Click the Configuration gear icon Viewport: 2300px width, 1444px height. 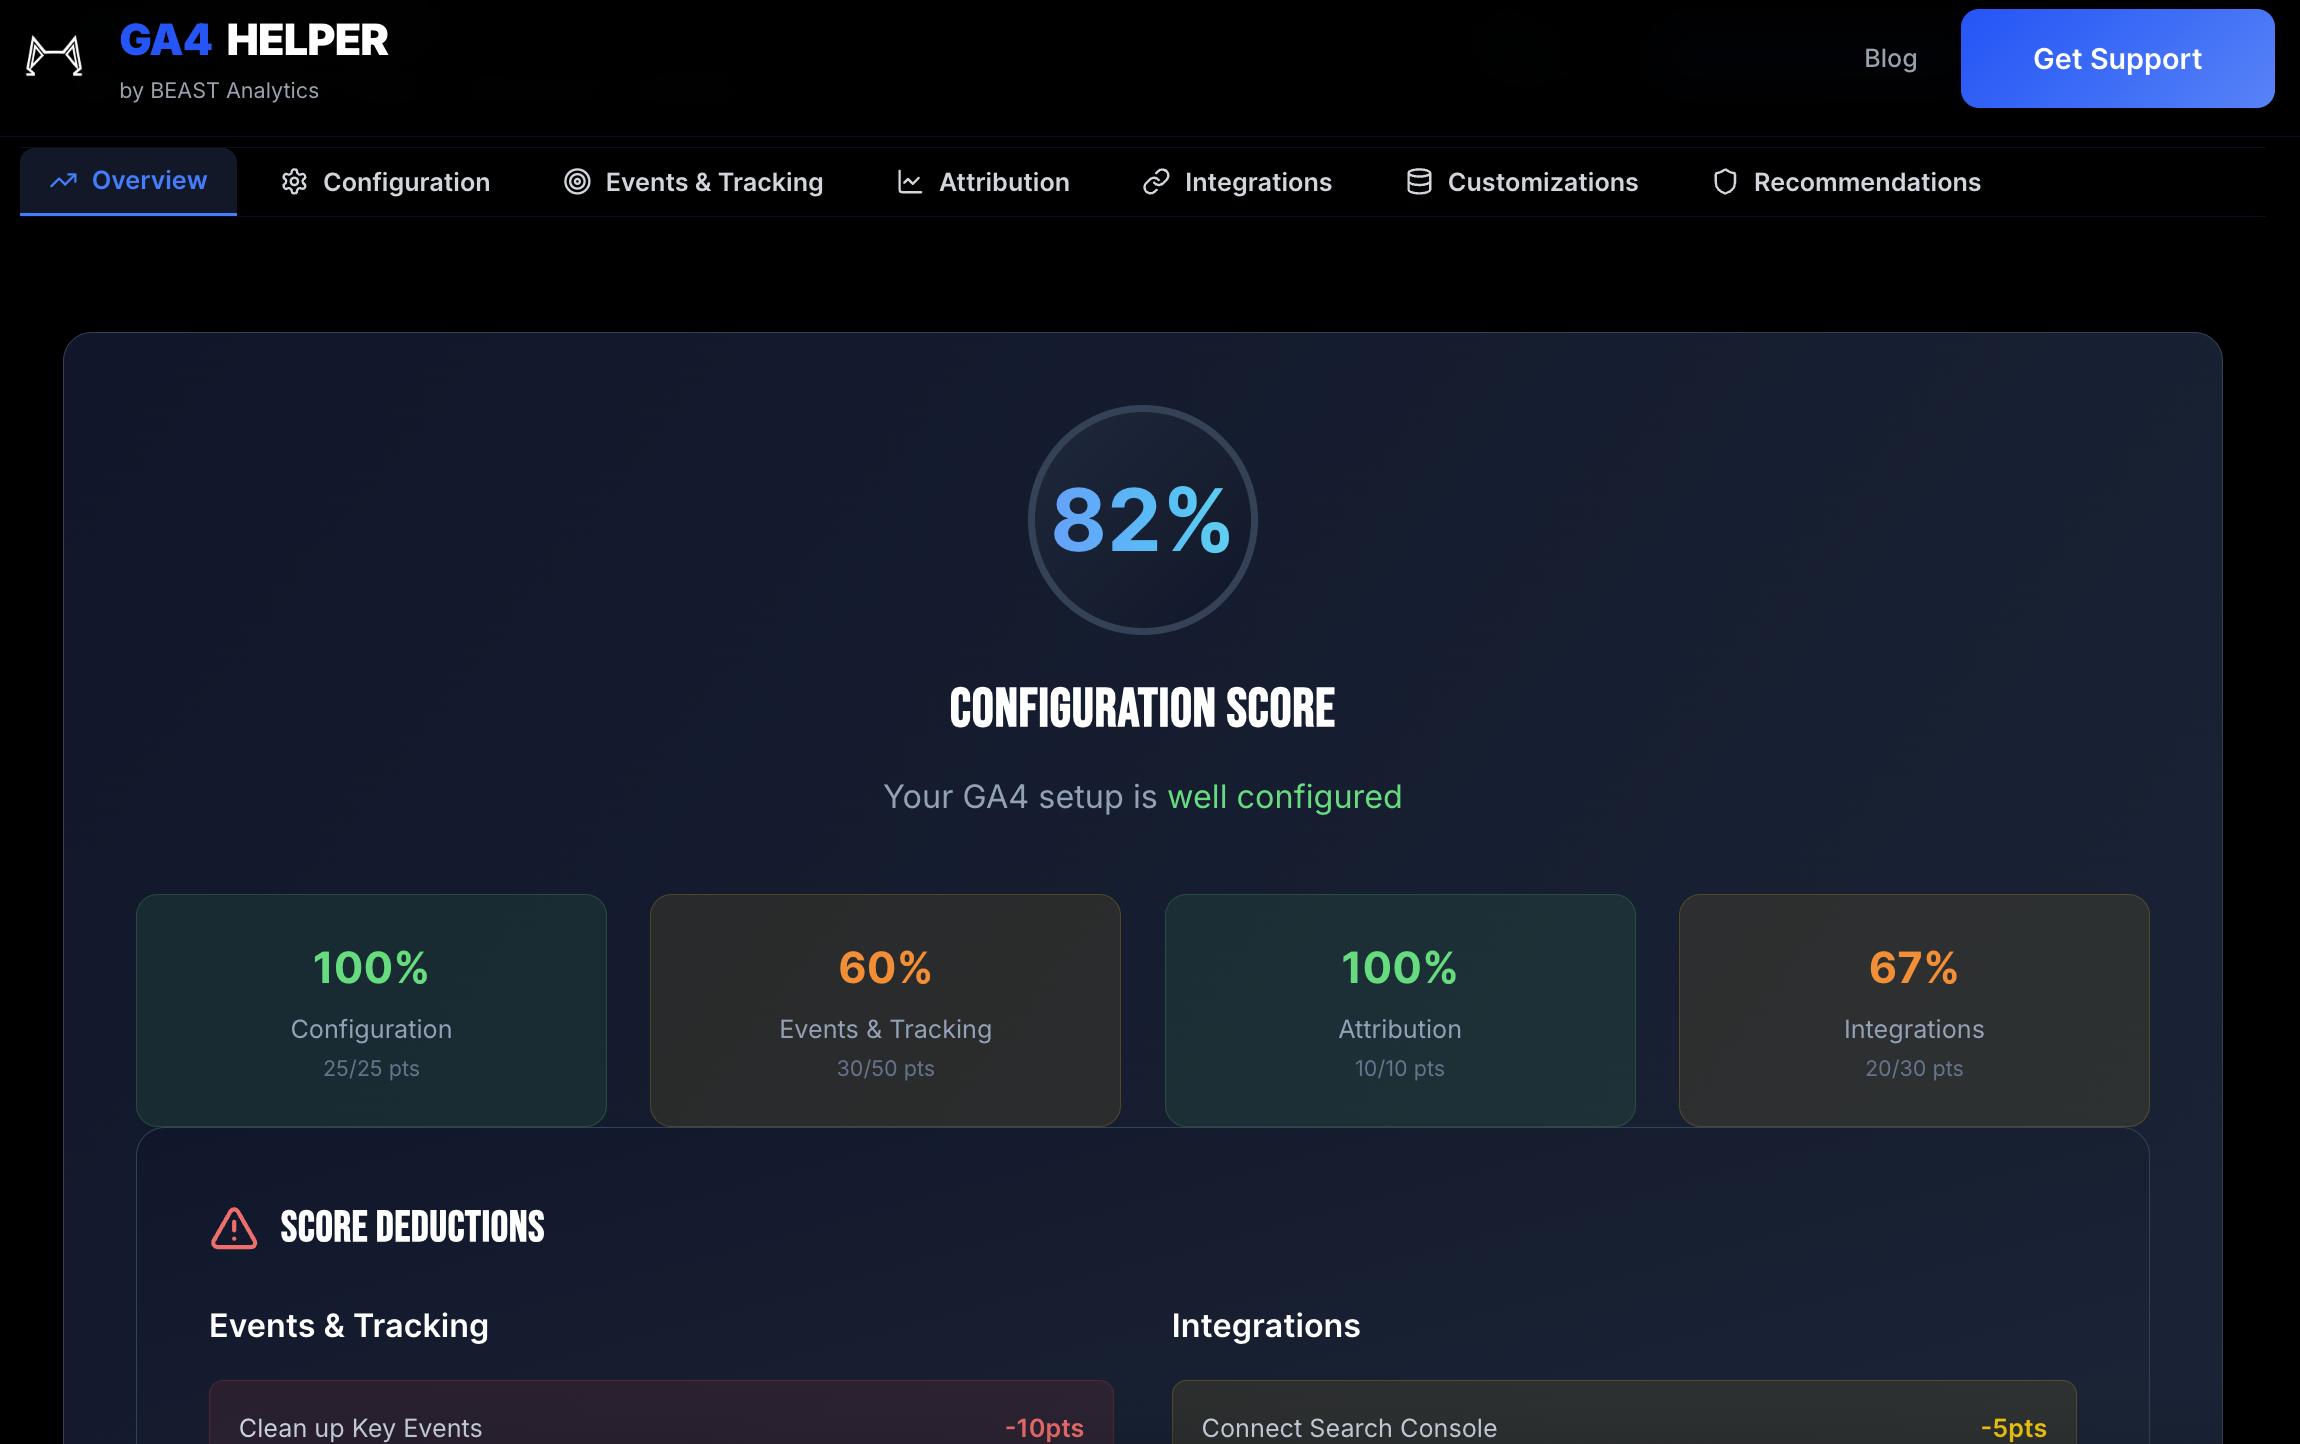click(294, 182)
